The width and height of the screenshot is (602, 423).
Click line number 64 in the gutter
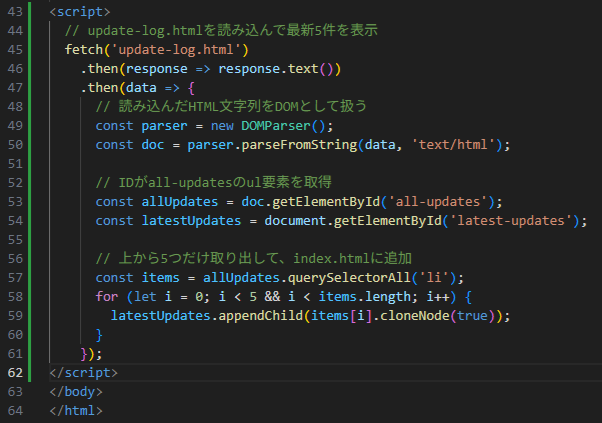[x=15, y=411]
